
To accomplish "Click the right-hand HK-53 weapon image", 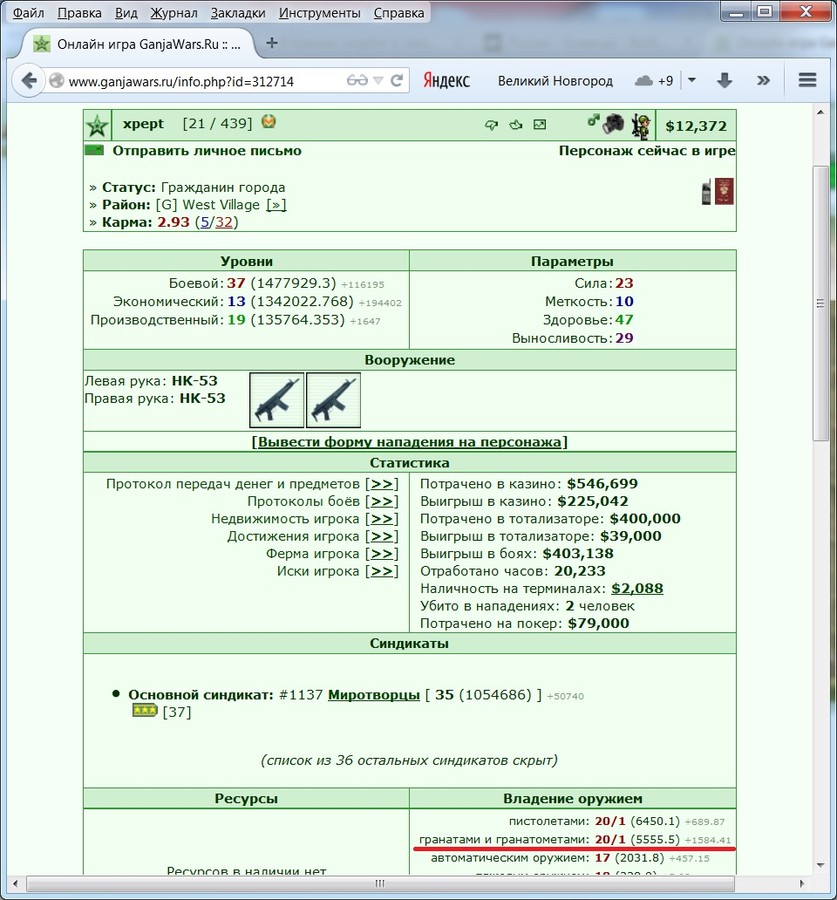I will coord(334,400).
